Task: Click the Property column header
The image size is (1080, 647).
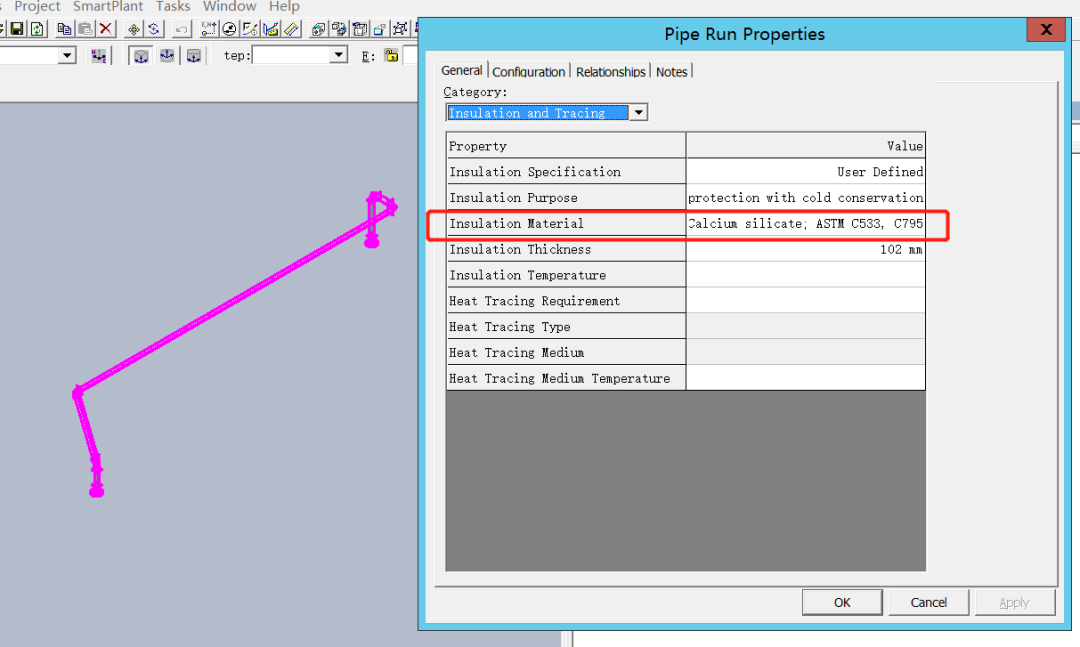Action: (565, 145)
